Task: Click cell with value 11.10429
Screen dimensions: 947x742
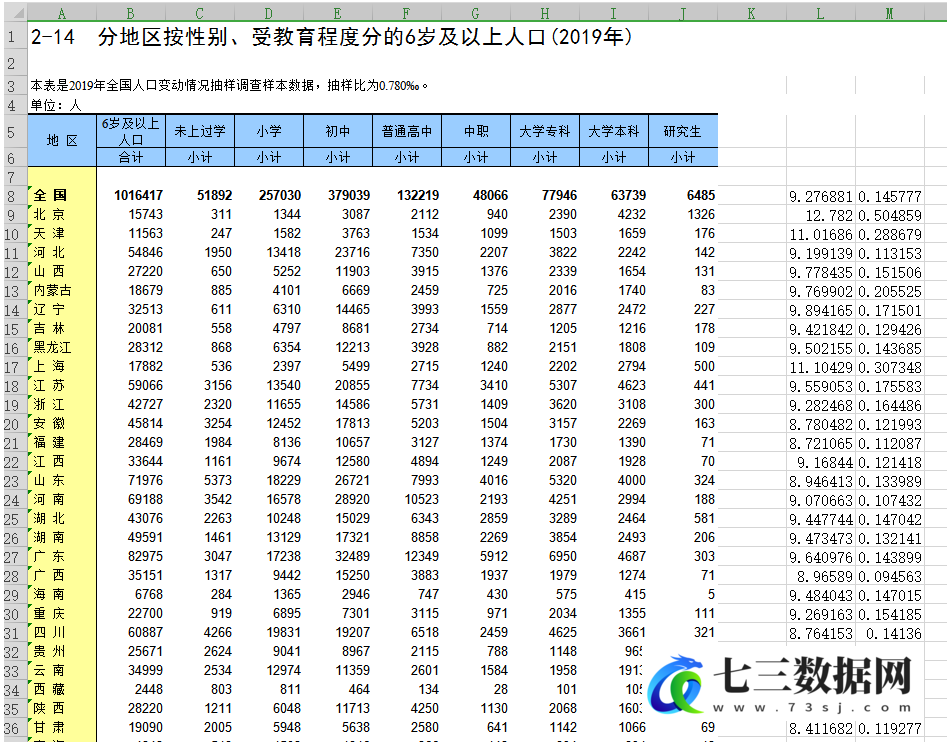Action: [820, 368]
